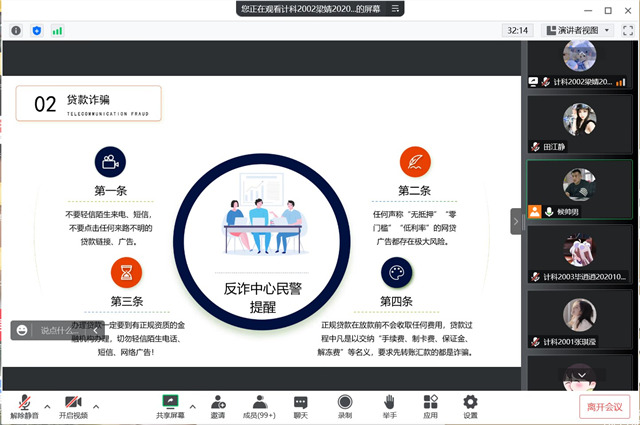Image resolution: width=640 pixels, height=425 pixels.
Task: Click the 离开会议 leave meeting button
Action: coord(604,407)
